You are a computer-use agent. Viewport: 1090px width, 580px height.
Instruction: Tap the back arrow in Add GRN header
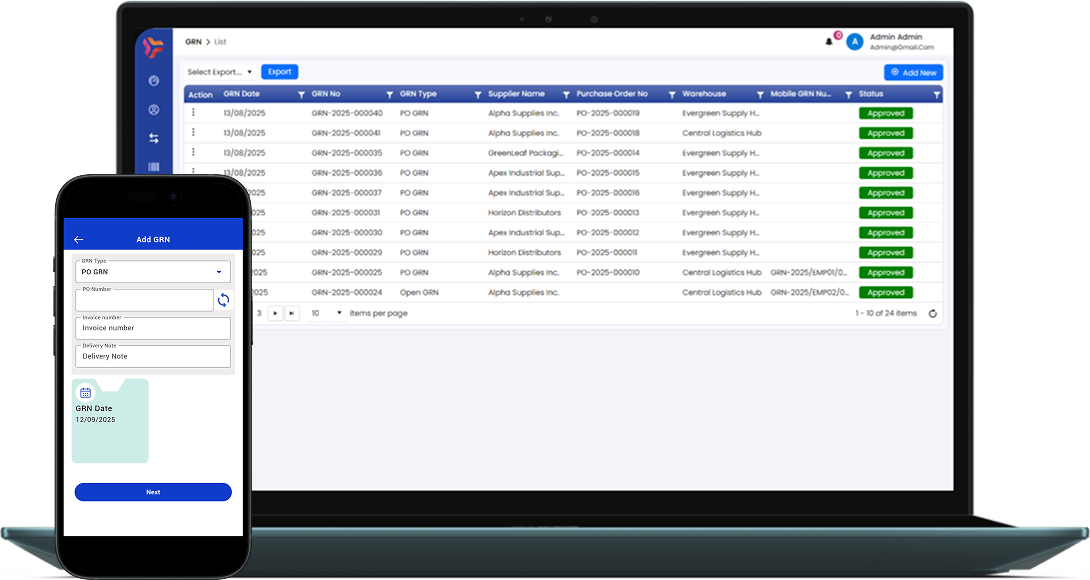[x=79, y=240]
